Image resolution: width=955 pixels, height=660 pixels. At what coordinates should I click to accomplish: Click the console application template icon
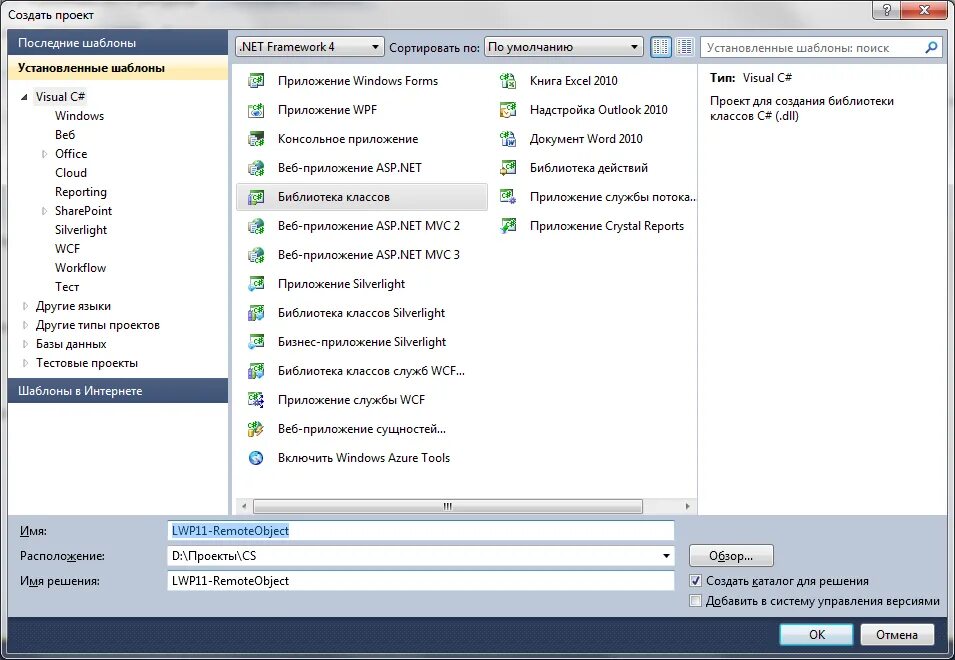(x=256, y=139)
